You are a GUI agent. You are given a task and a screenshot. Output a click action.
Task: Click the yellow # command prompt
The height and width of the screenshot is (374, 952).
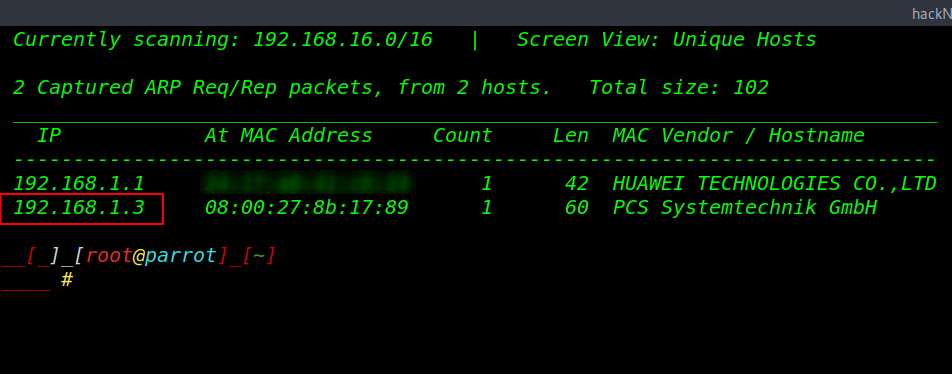67,280
